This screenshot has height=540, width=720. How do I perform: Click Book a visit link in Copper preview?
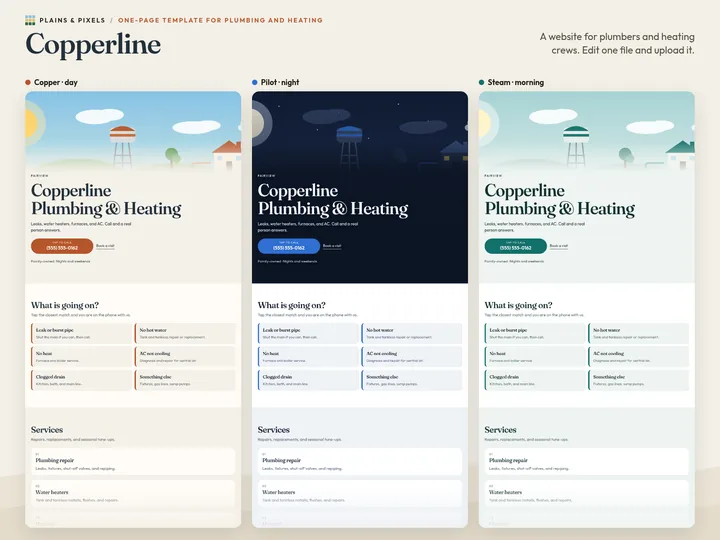[x=105, y=246]
